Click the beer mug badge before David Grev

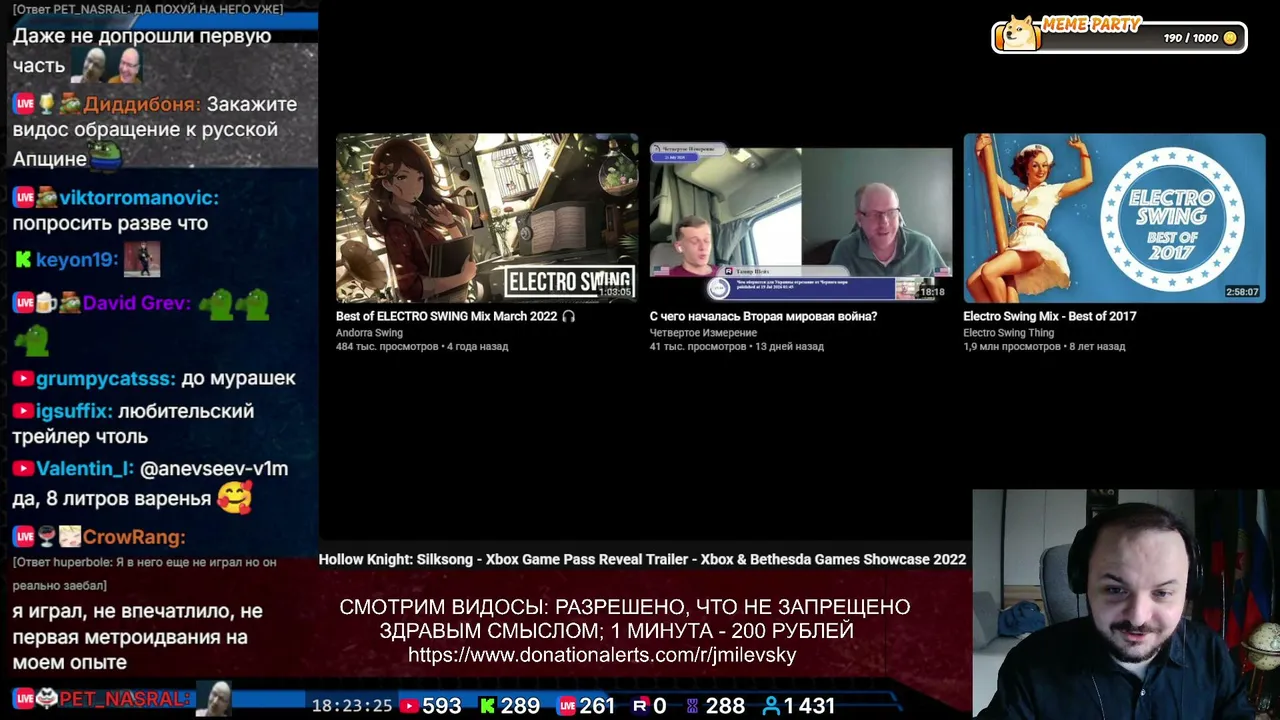46,303
